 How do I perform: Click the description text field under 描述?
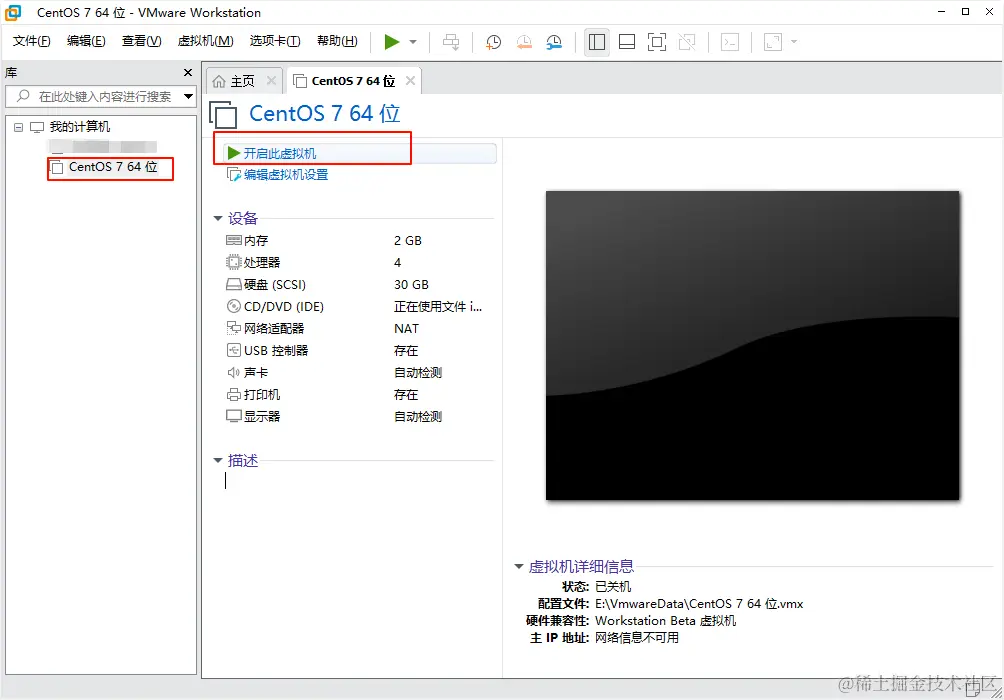click(359, 481)
